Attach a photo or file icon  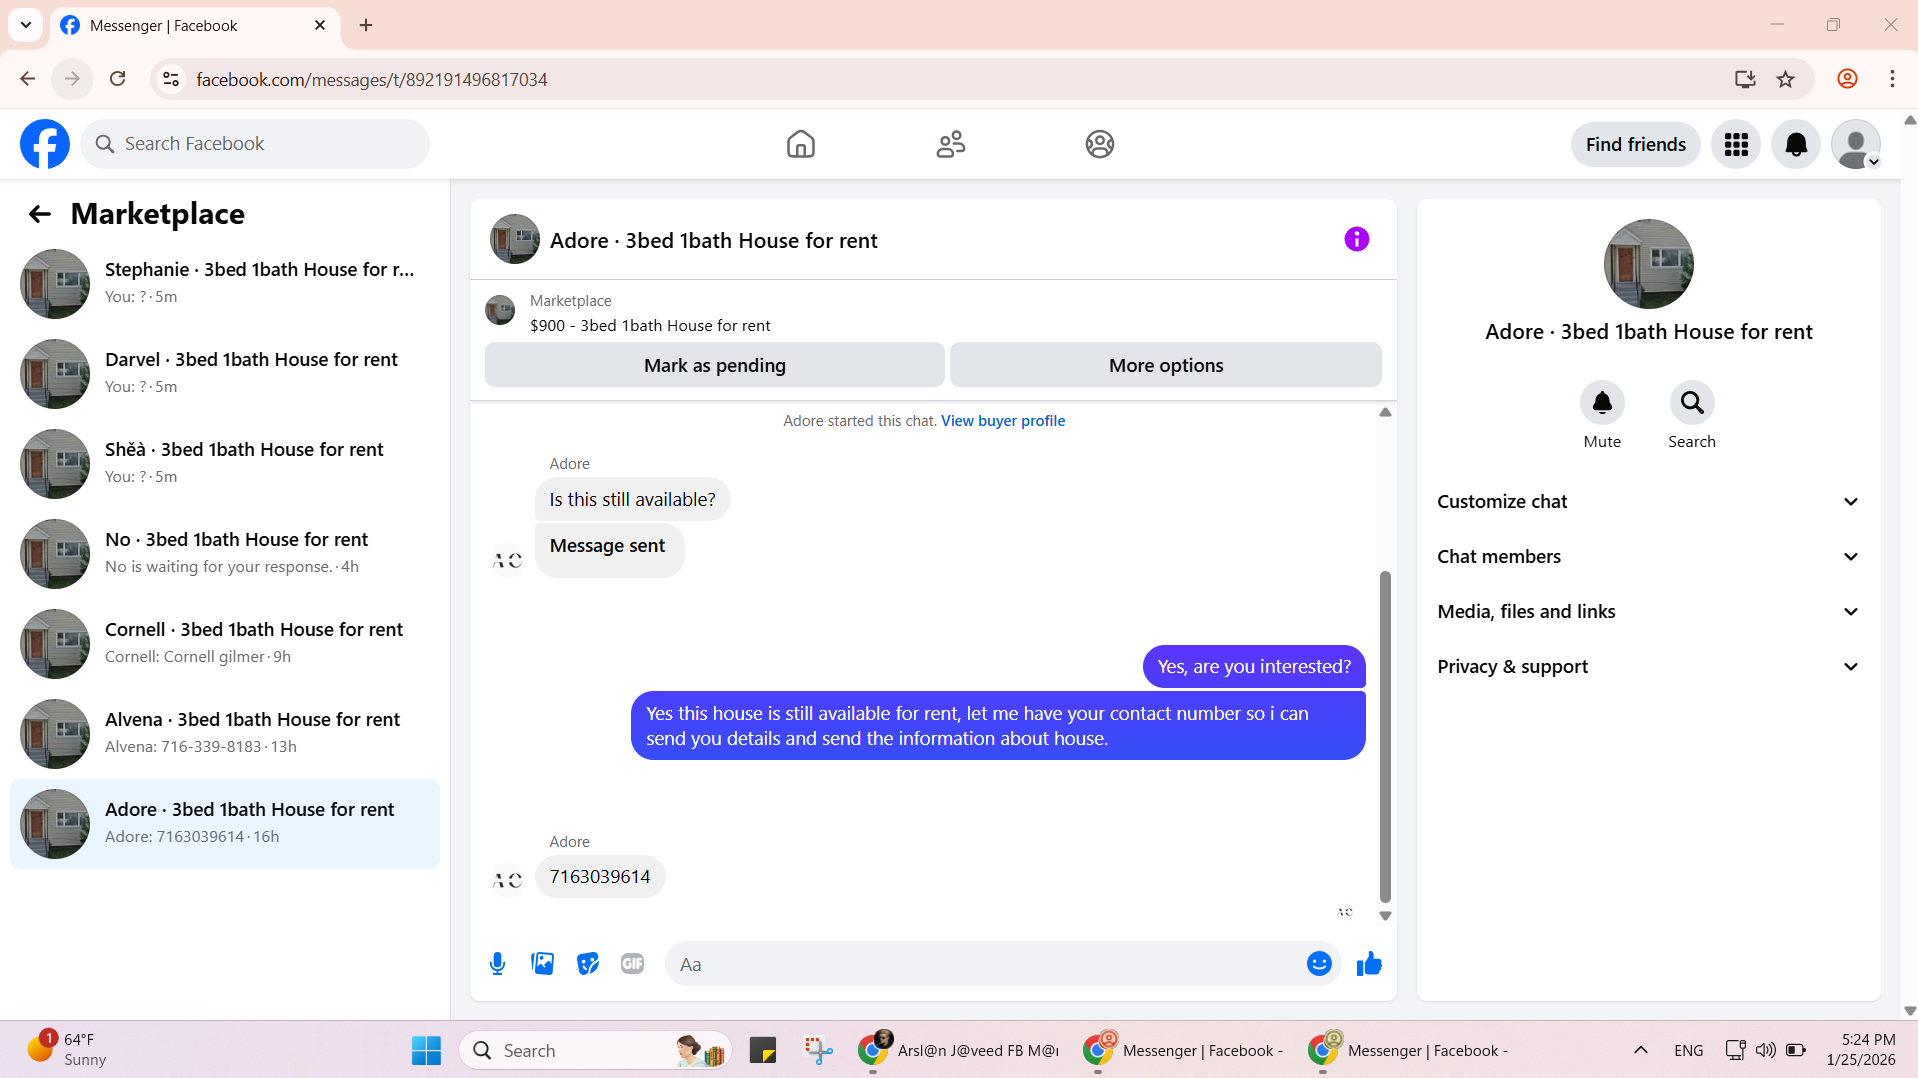542,964
